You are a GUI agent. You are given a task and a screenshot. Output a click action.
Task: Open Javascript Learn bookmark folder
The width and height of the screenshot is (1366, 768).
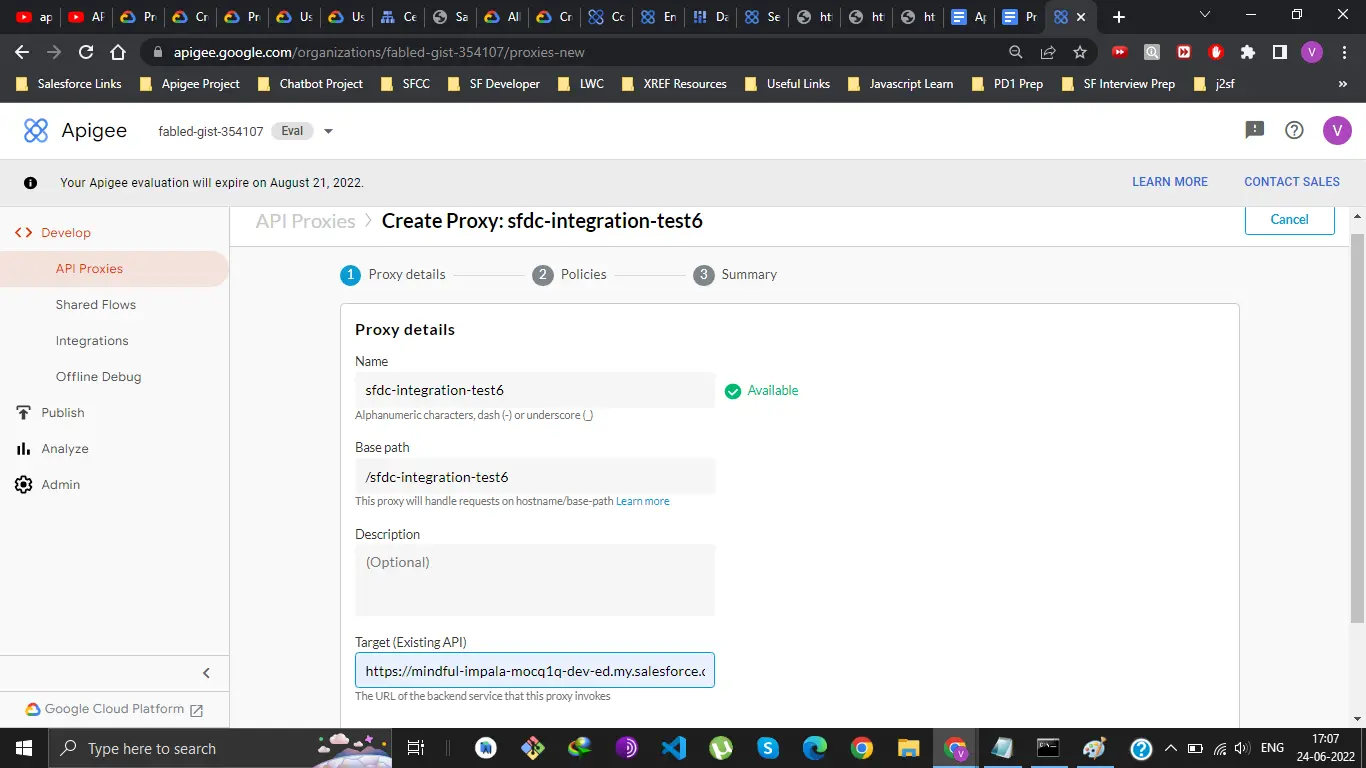[900, 84]
